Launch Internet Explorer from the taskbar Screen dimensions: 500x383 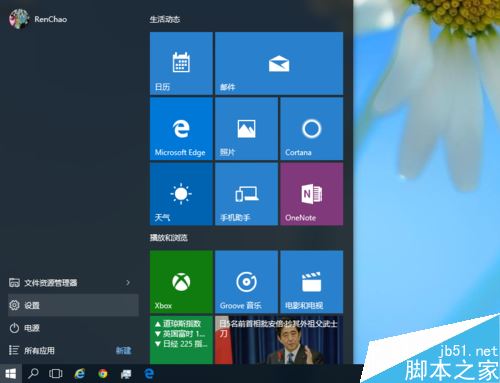[x=79, y=374]
